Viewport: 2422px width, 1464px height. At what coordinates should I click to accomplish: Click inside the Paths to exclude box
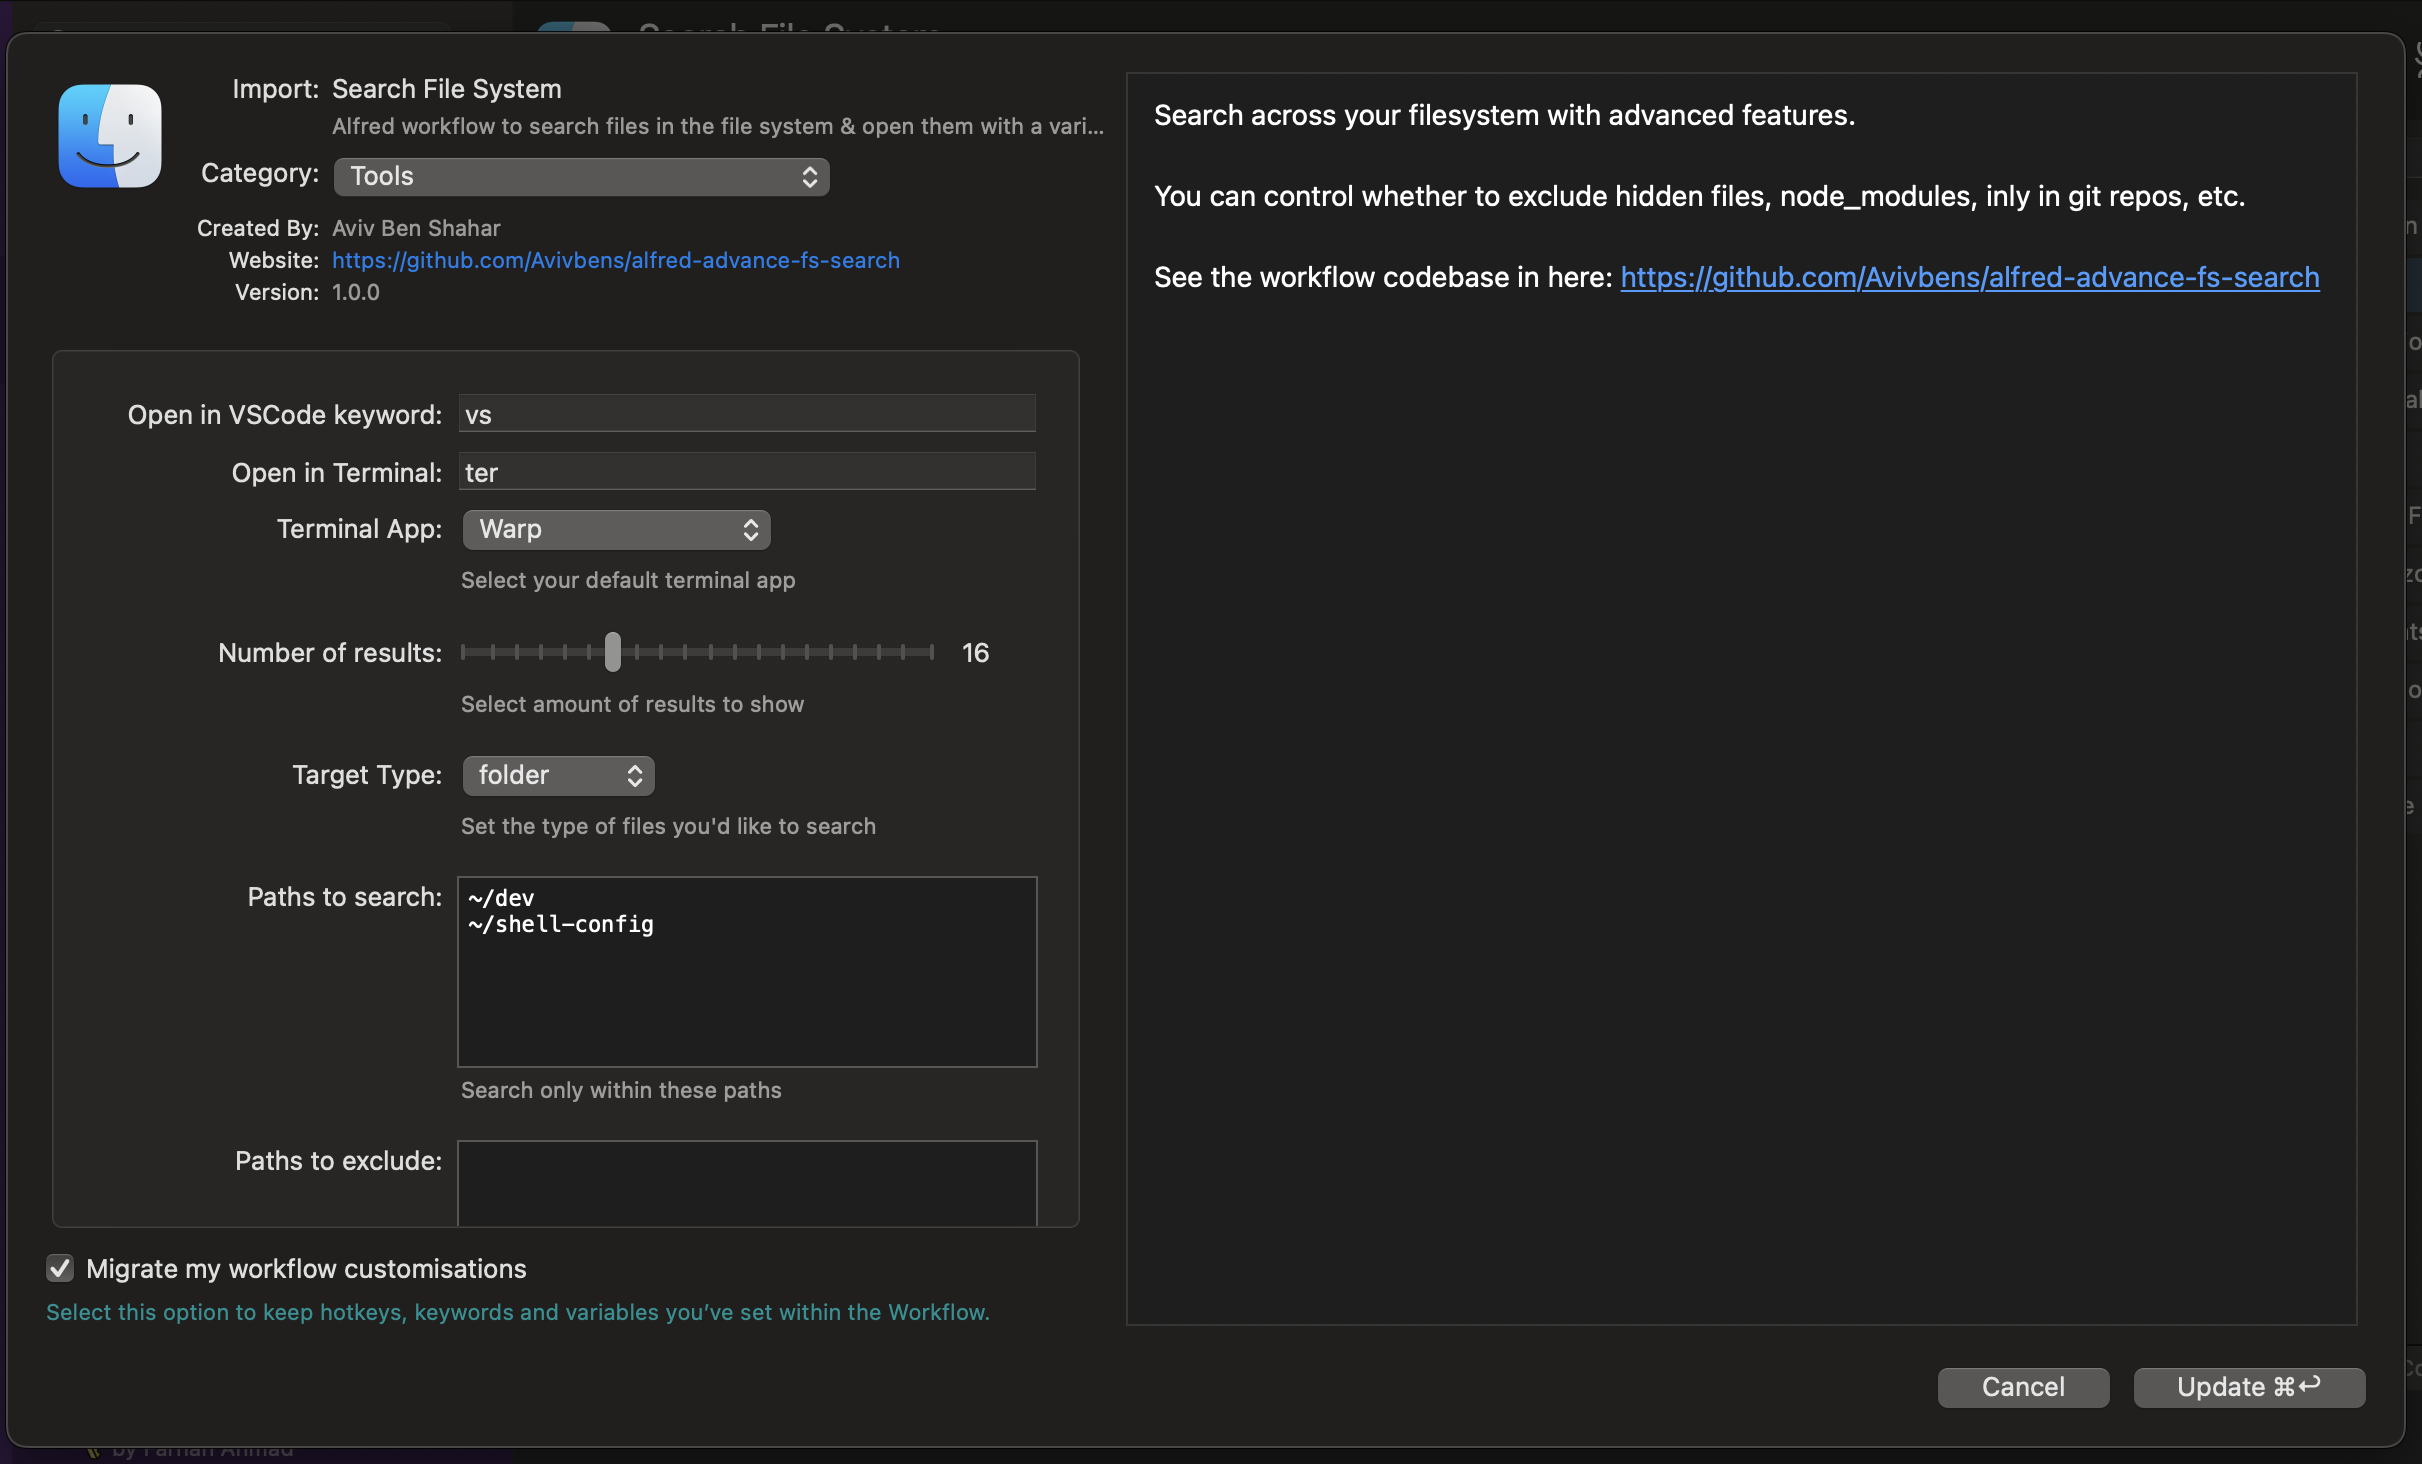pos(746,1182)
